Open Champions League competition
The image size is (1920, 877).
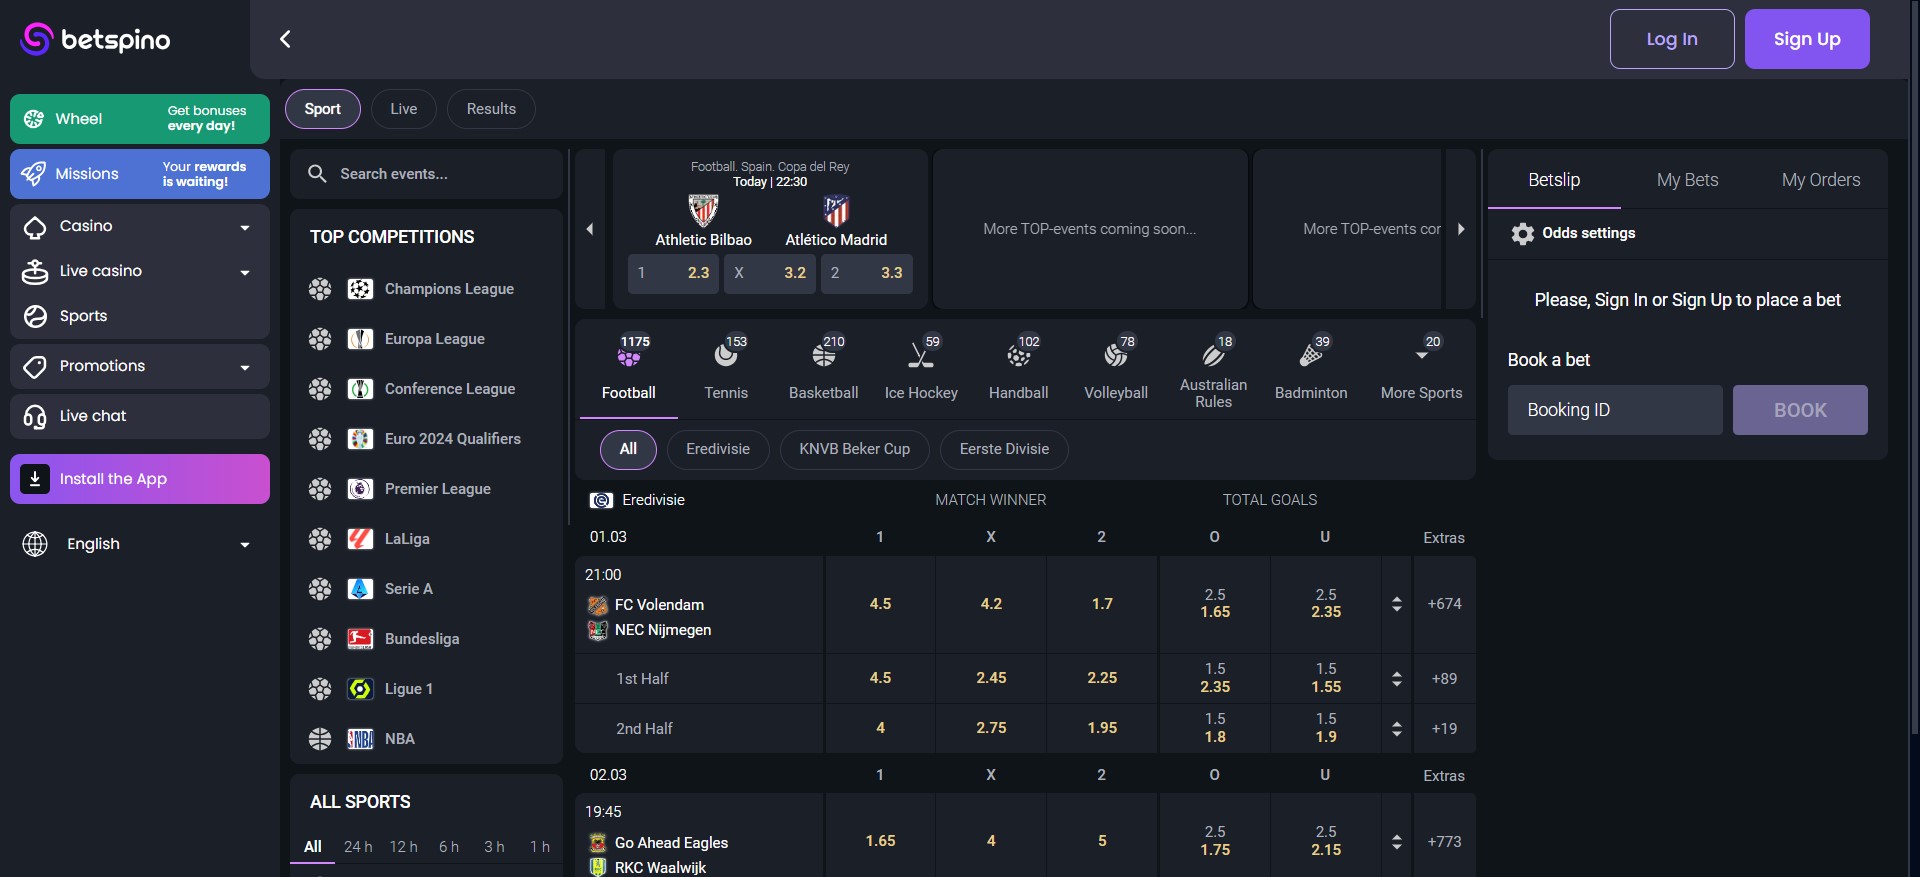(427, 289)
